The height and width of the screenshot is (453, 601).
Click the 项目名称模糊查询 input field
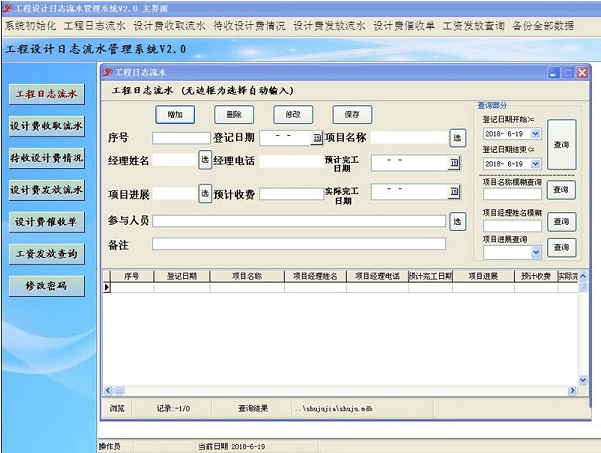tap(512, 194)
